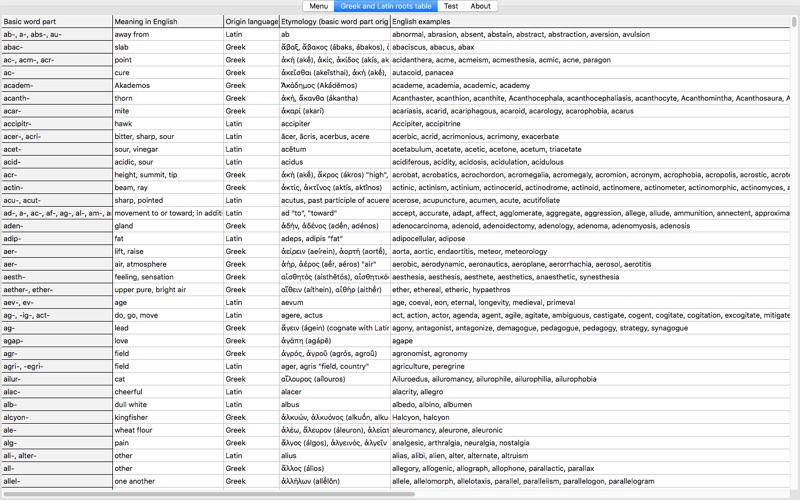Select the 'acu-, acut-' word part cell
Viewport: 800px width, 500px height.
56,200
